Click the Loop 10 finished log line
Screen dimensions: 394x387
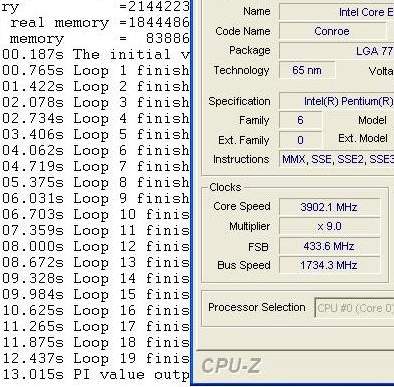point(96,214)
